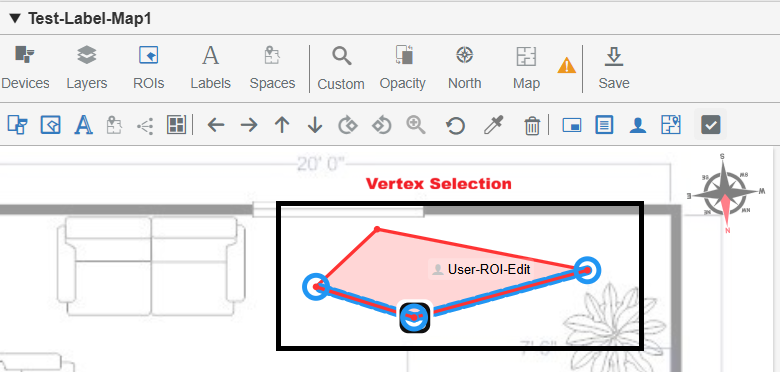Click the reset circular arrow icon
This screenshot has width=780, height=372.
pyautogui.click(x=455, y=126)
